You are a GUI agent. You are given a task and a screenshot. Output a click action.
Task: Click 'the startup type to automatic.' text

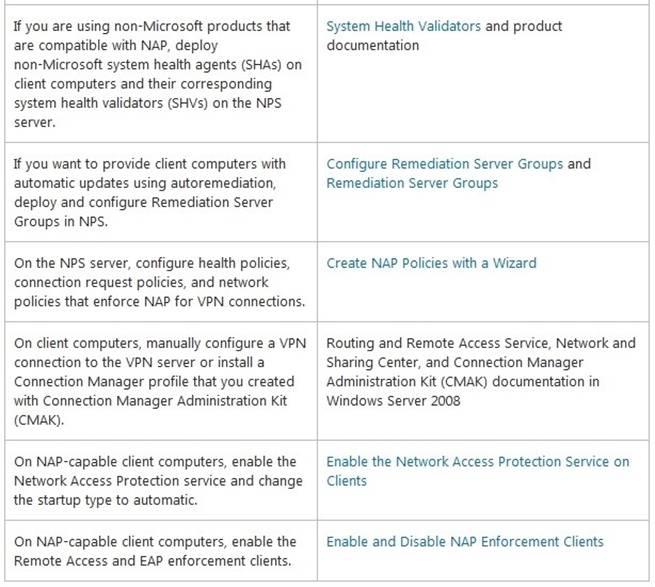(105, 500)
